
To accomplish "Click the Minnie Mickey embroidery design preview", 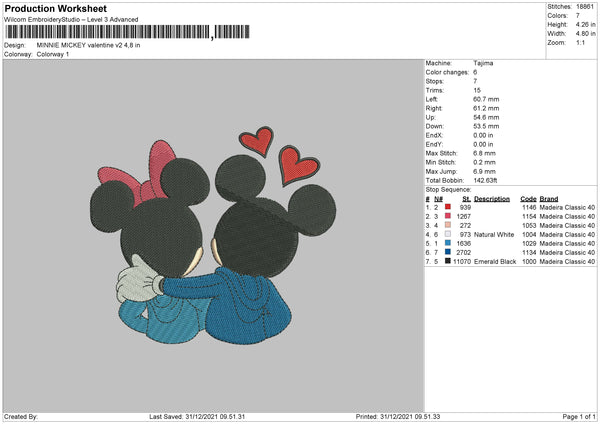I will pyautogui.click(x=213, y=236).
